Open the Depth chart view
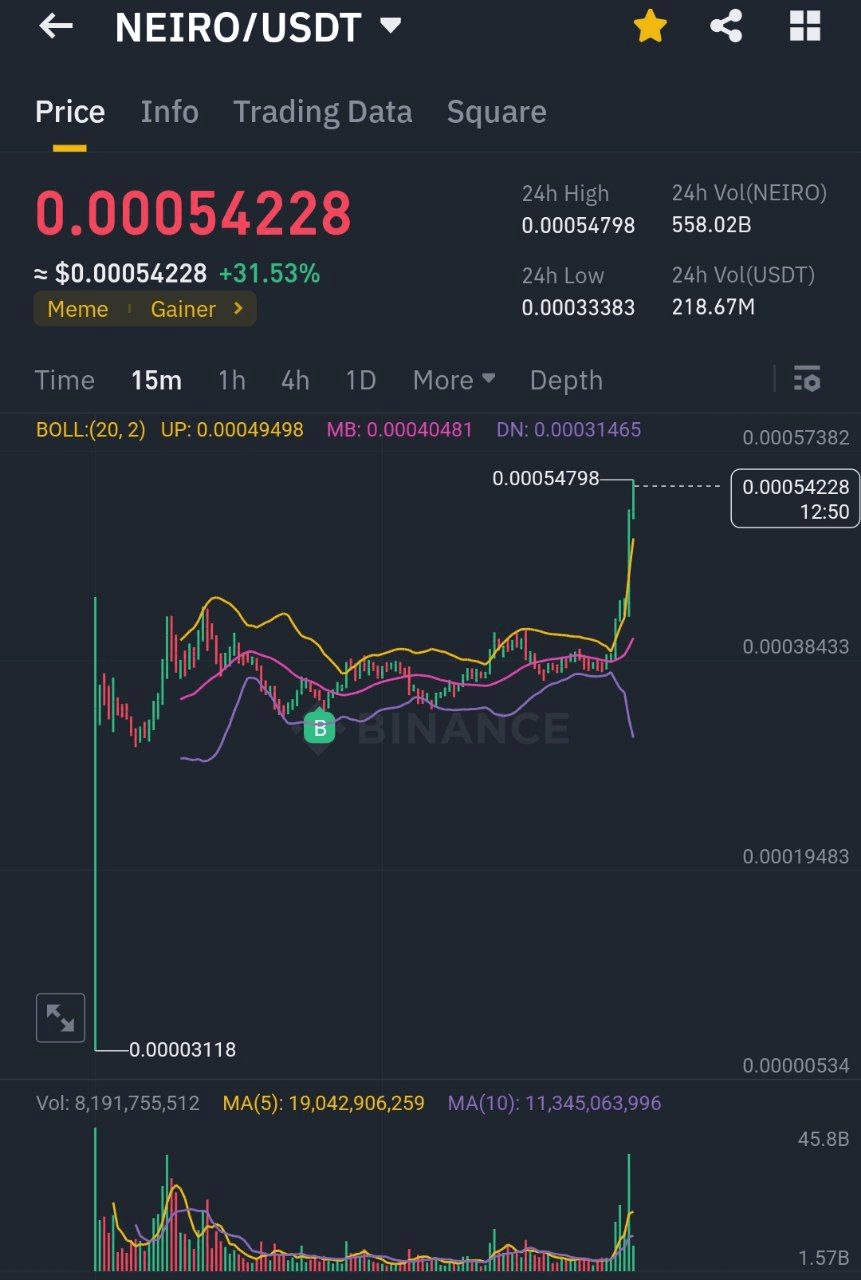Screen dimensions: 861x1280 tap(566, 380)
